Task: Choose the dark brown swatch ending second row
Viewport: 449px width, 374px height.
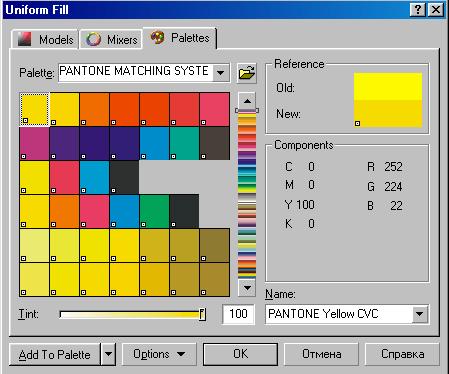Action: tap(215, 143)
